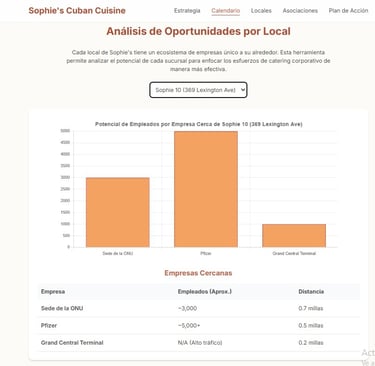Click the 0.2 millas distance cell
Screen dimensions: 375x366
pyautogui.click(x=311, y=342)
